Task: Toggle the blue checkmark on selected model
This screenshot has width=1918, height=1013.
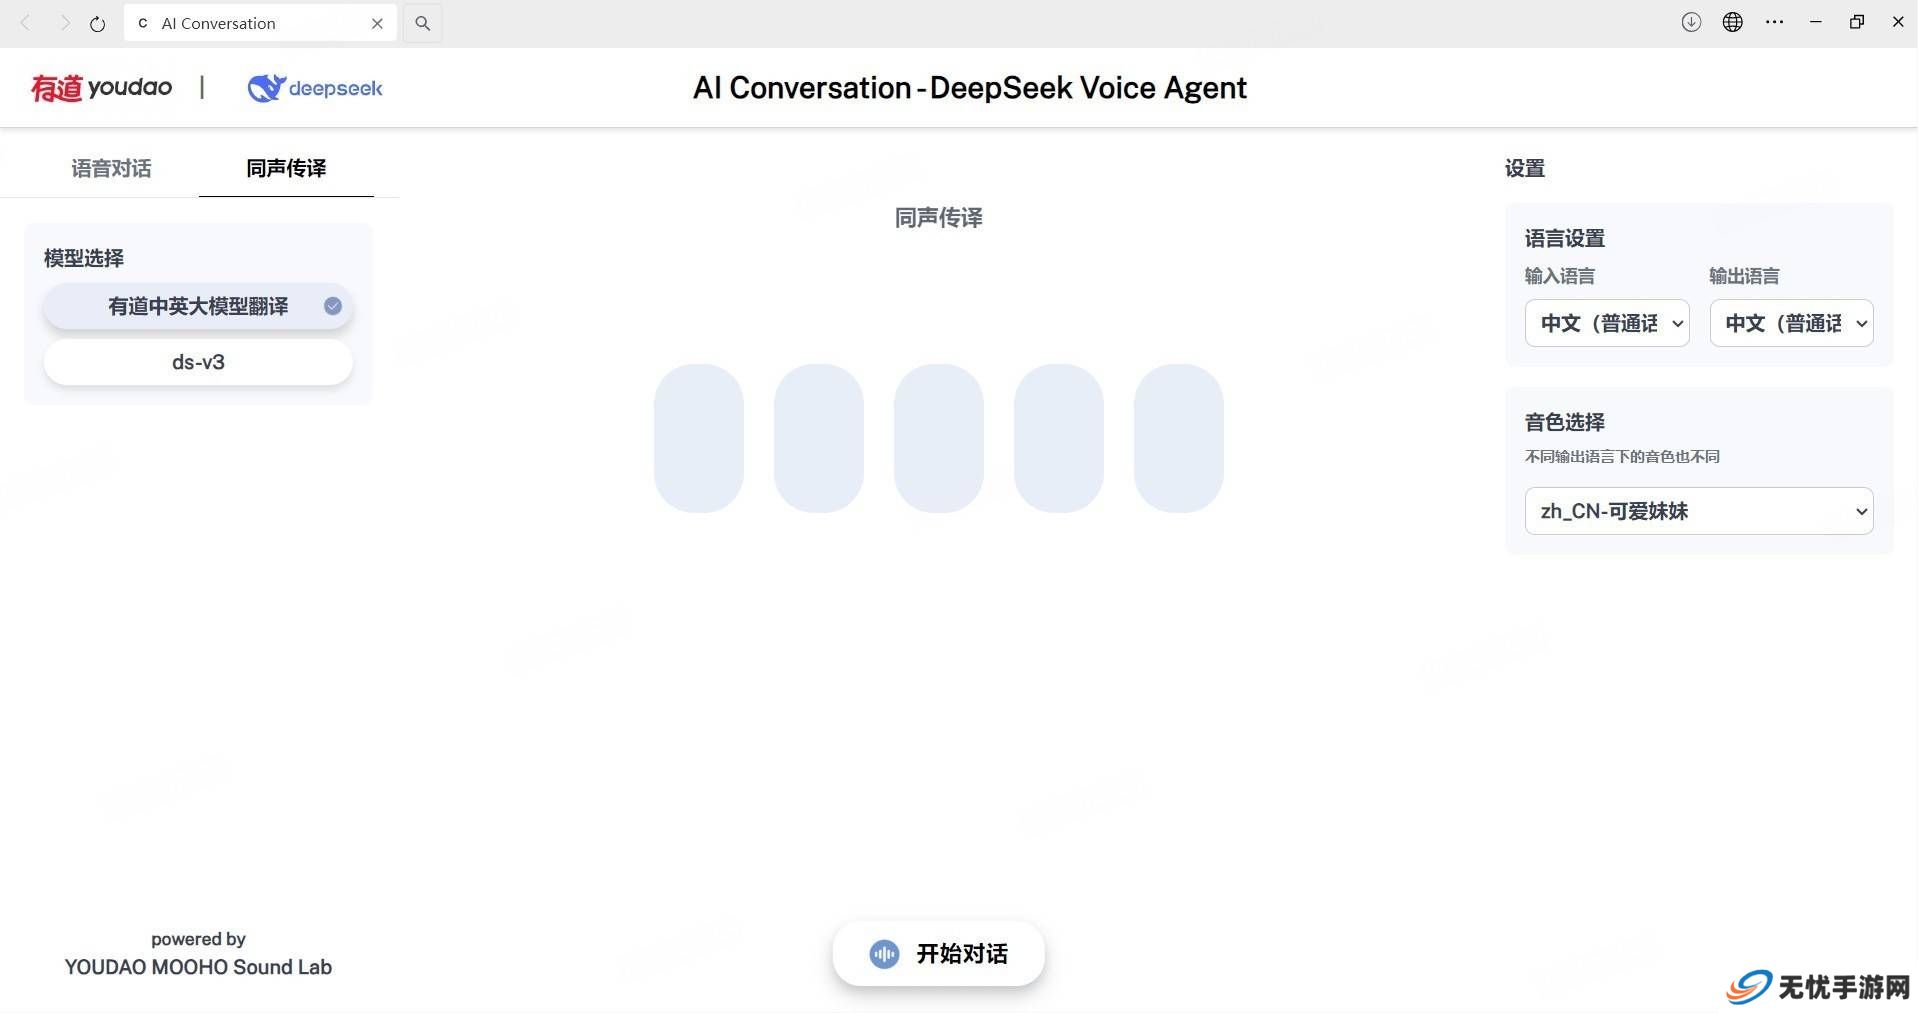Action: [333, 306]
